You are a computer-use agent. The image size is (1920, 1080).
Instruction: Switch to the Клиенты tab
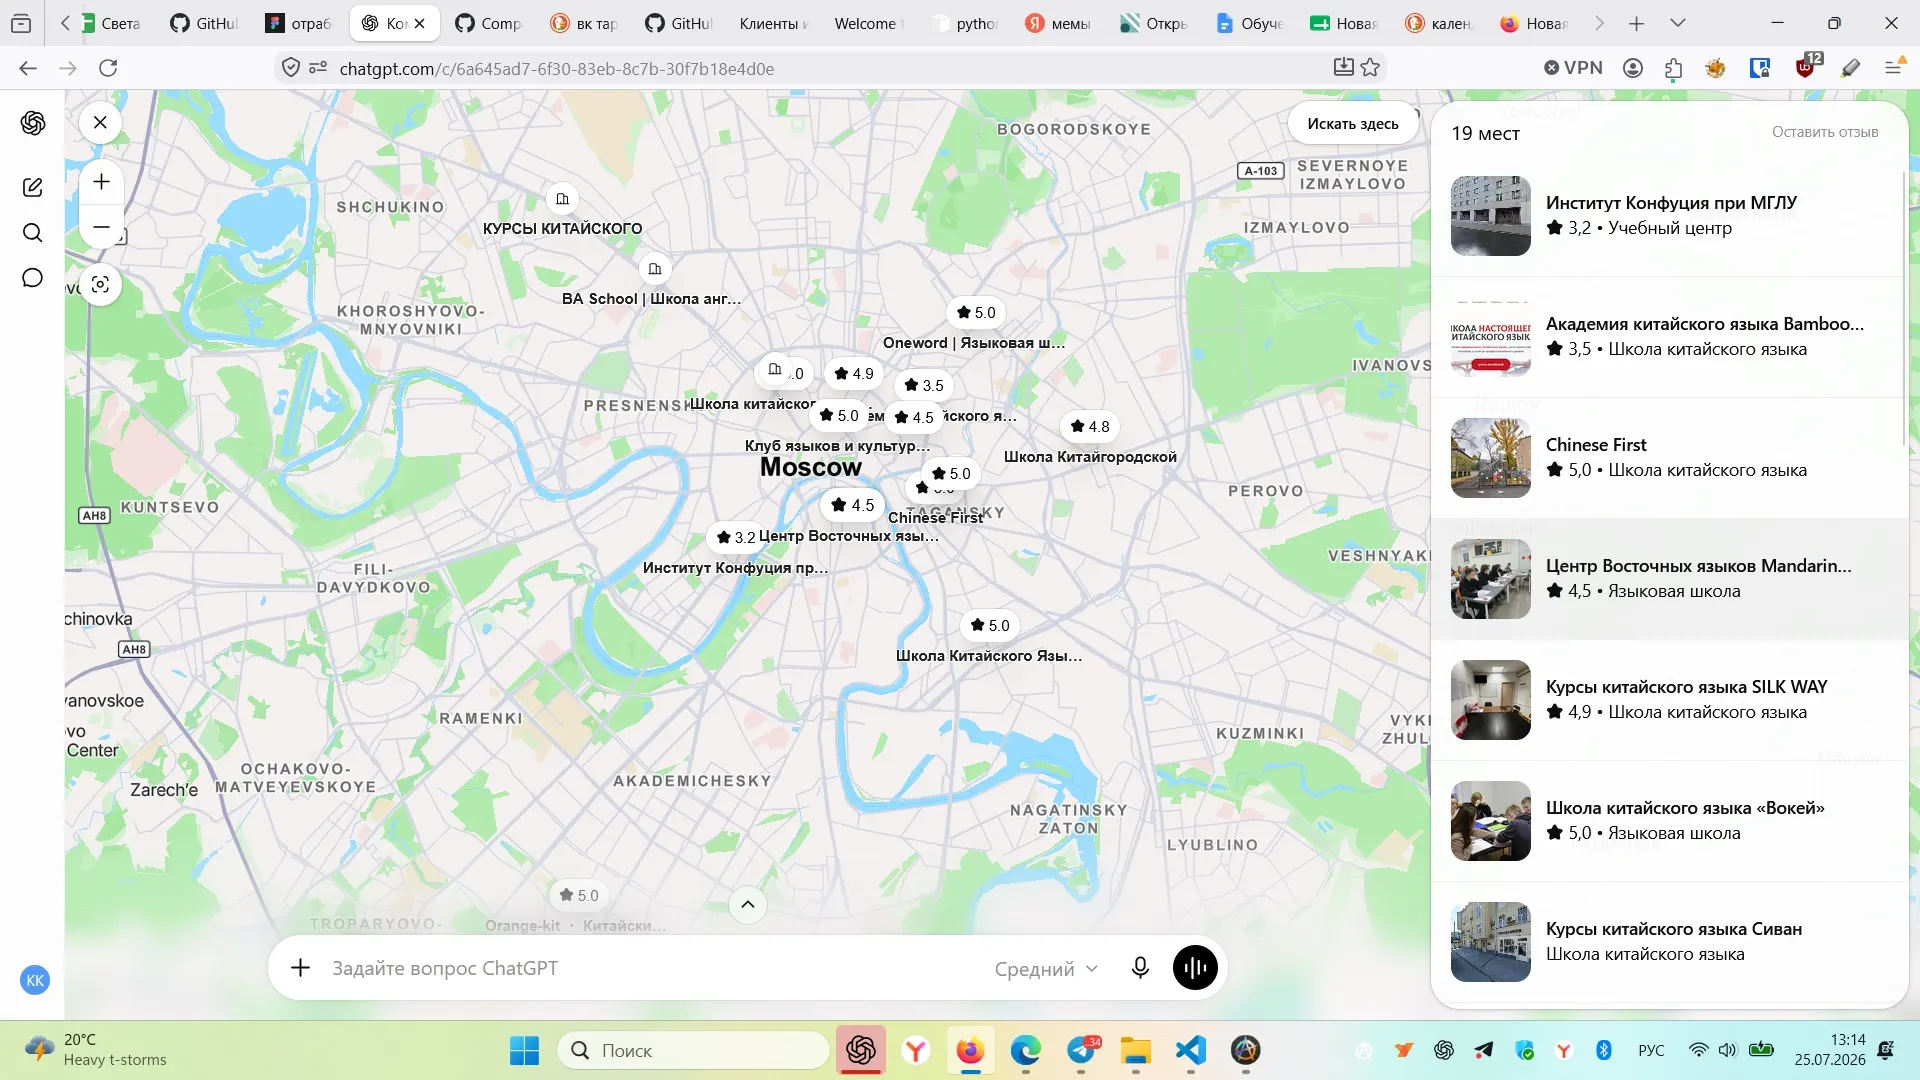(772, 23)
